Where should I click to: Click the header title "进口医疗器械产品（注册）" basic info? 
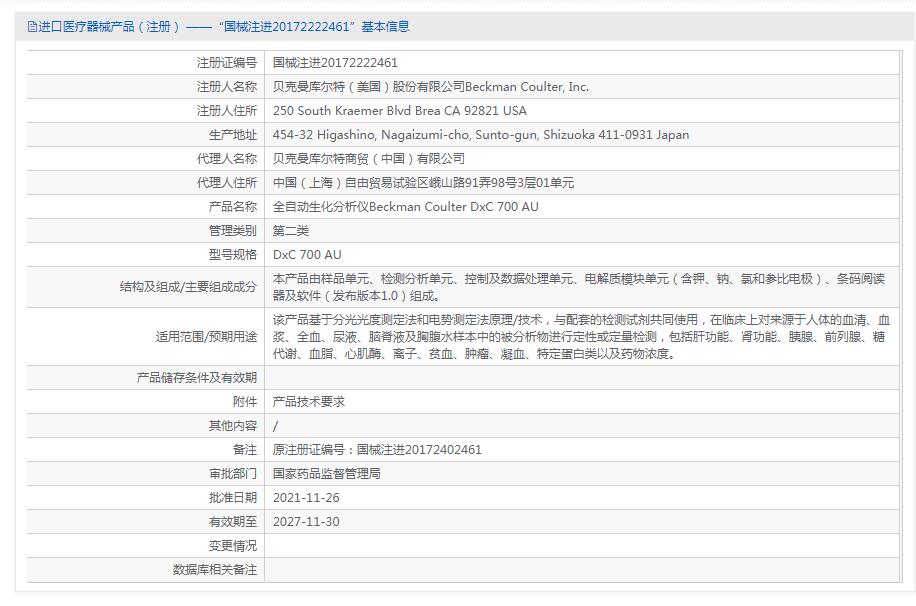coord(224,27)
